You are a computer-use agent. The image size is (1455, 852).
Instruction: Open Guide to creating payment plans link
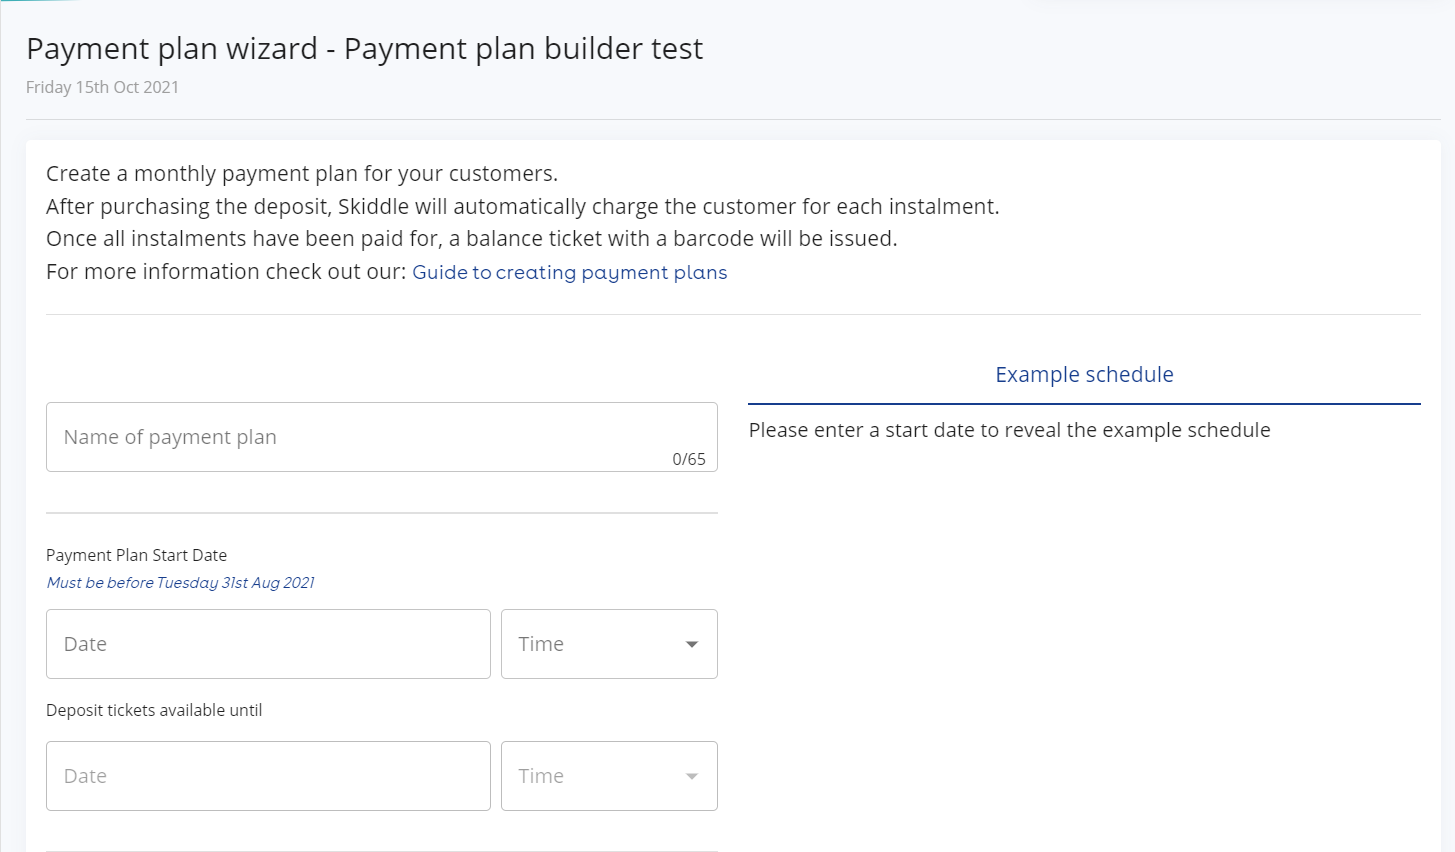569,273
